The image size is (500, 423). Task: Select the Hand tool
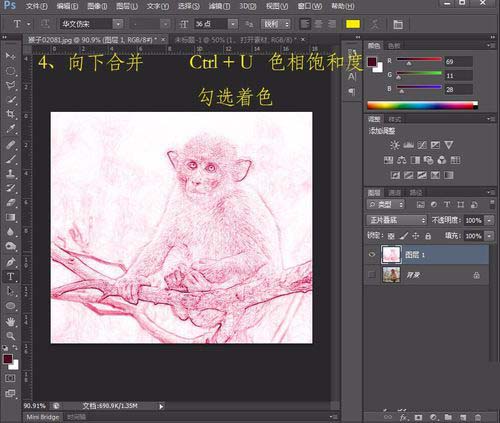point(10,321)
